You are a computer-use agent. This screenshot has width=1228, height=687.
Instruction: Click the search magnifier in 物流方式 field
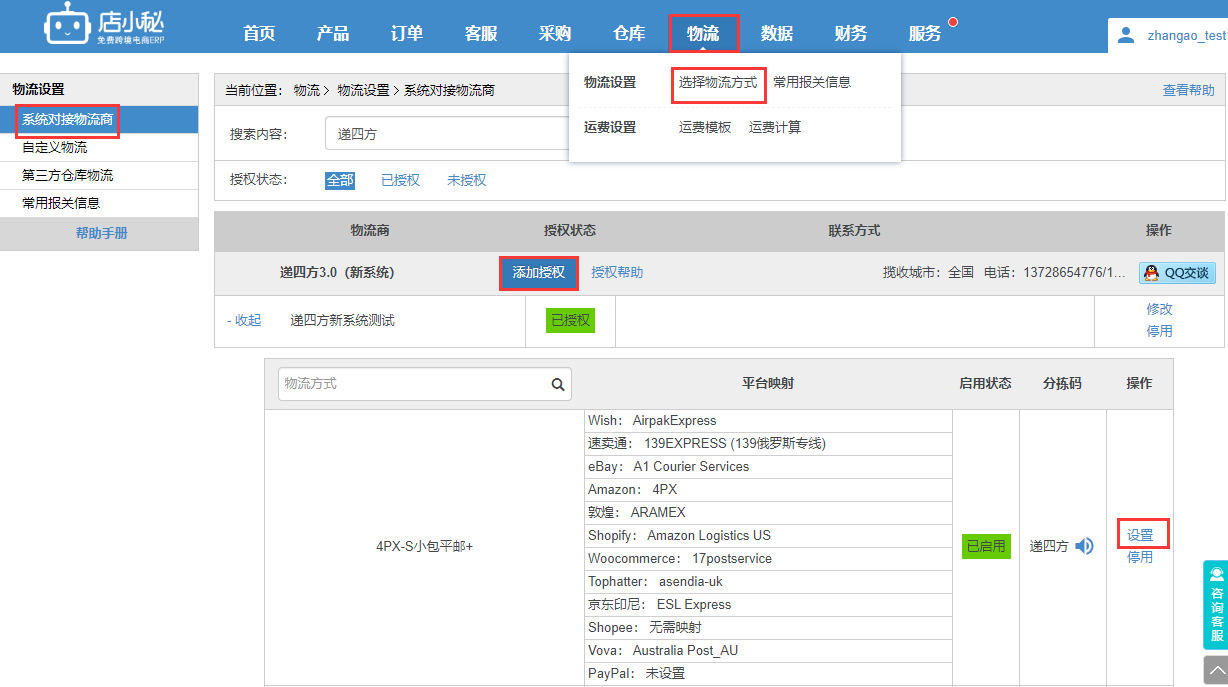click(x=558, y=384)
